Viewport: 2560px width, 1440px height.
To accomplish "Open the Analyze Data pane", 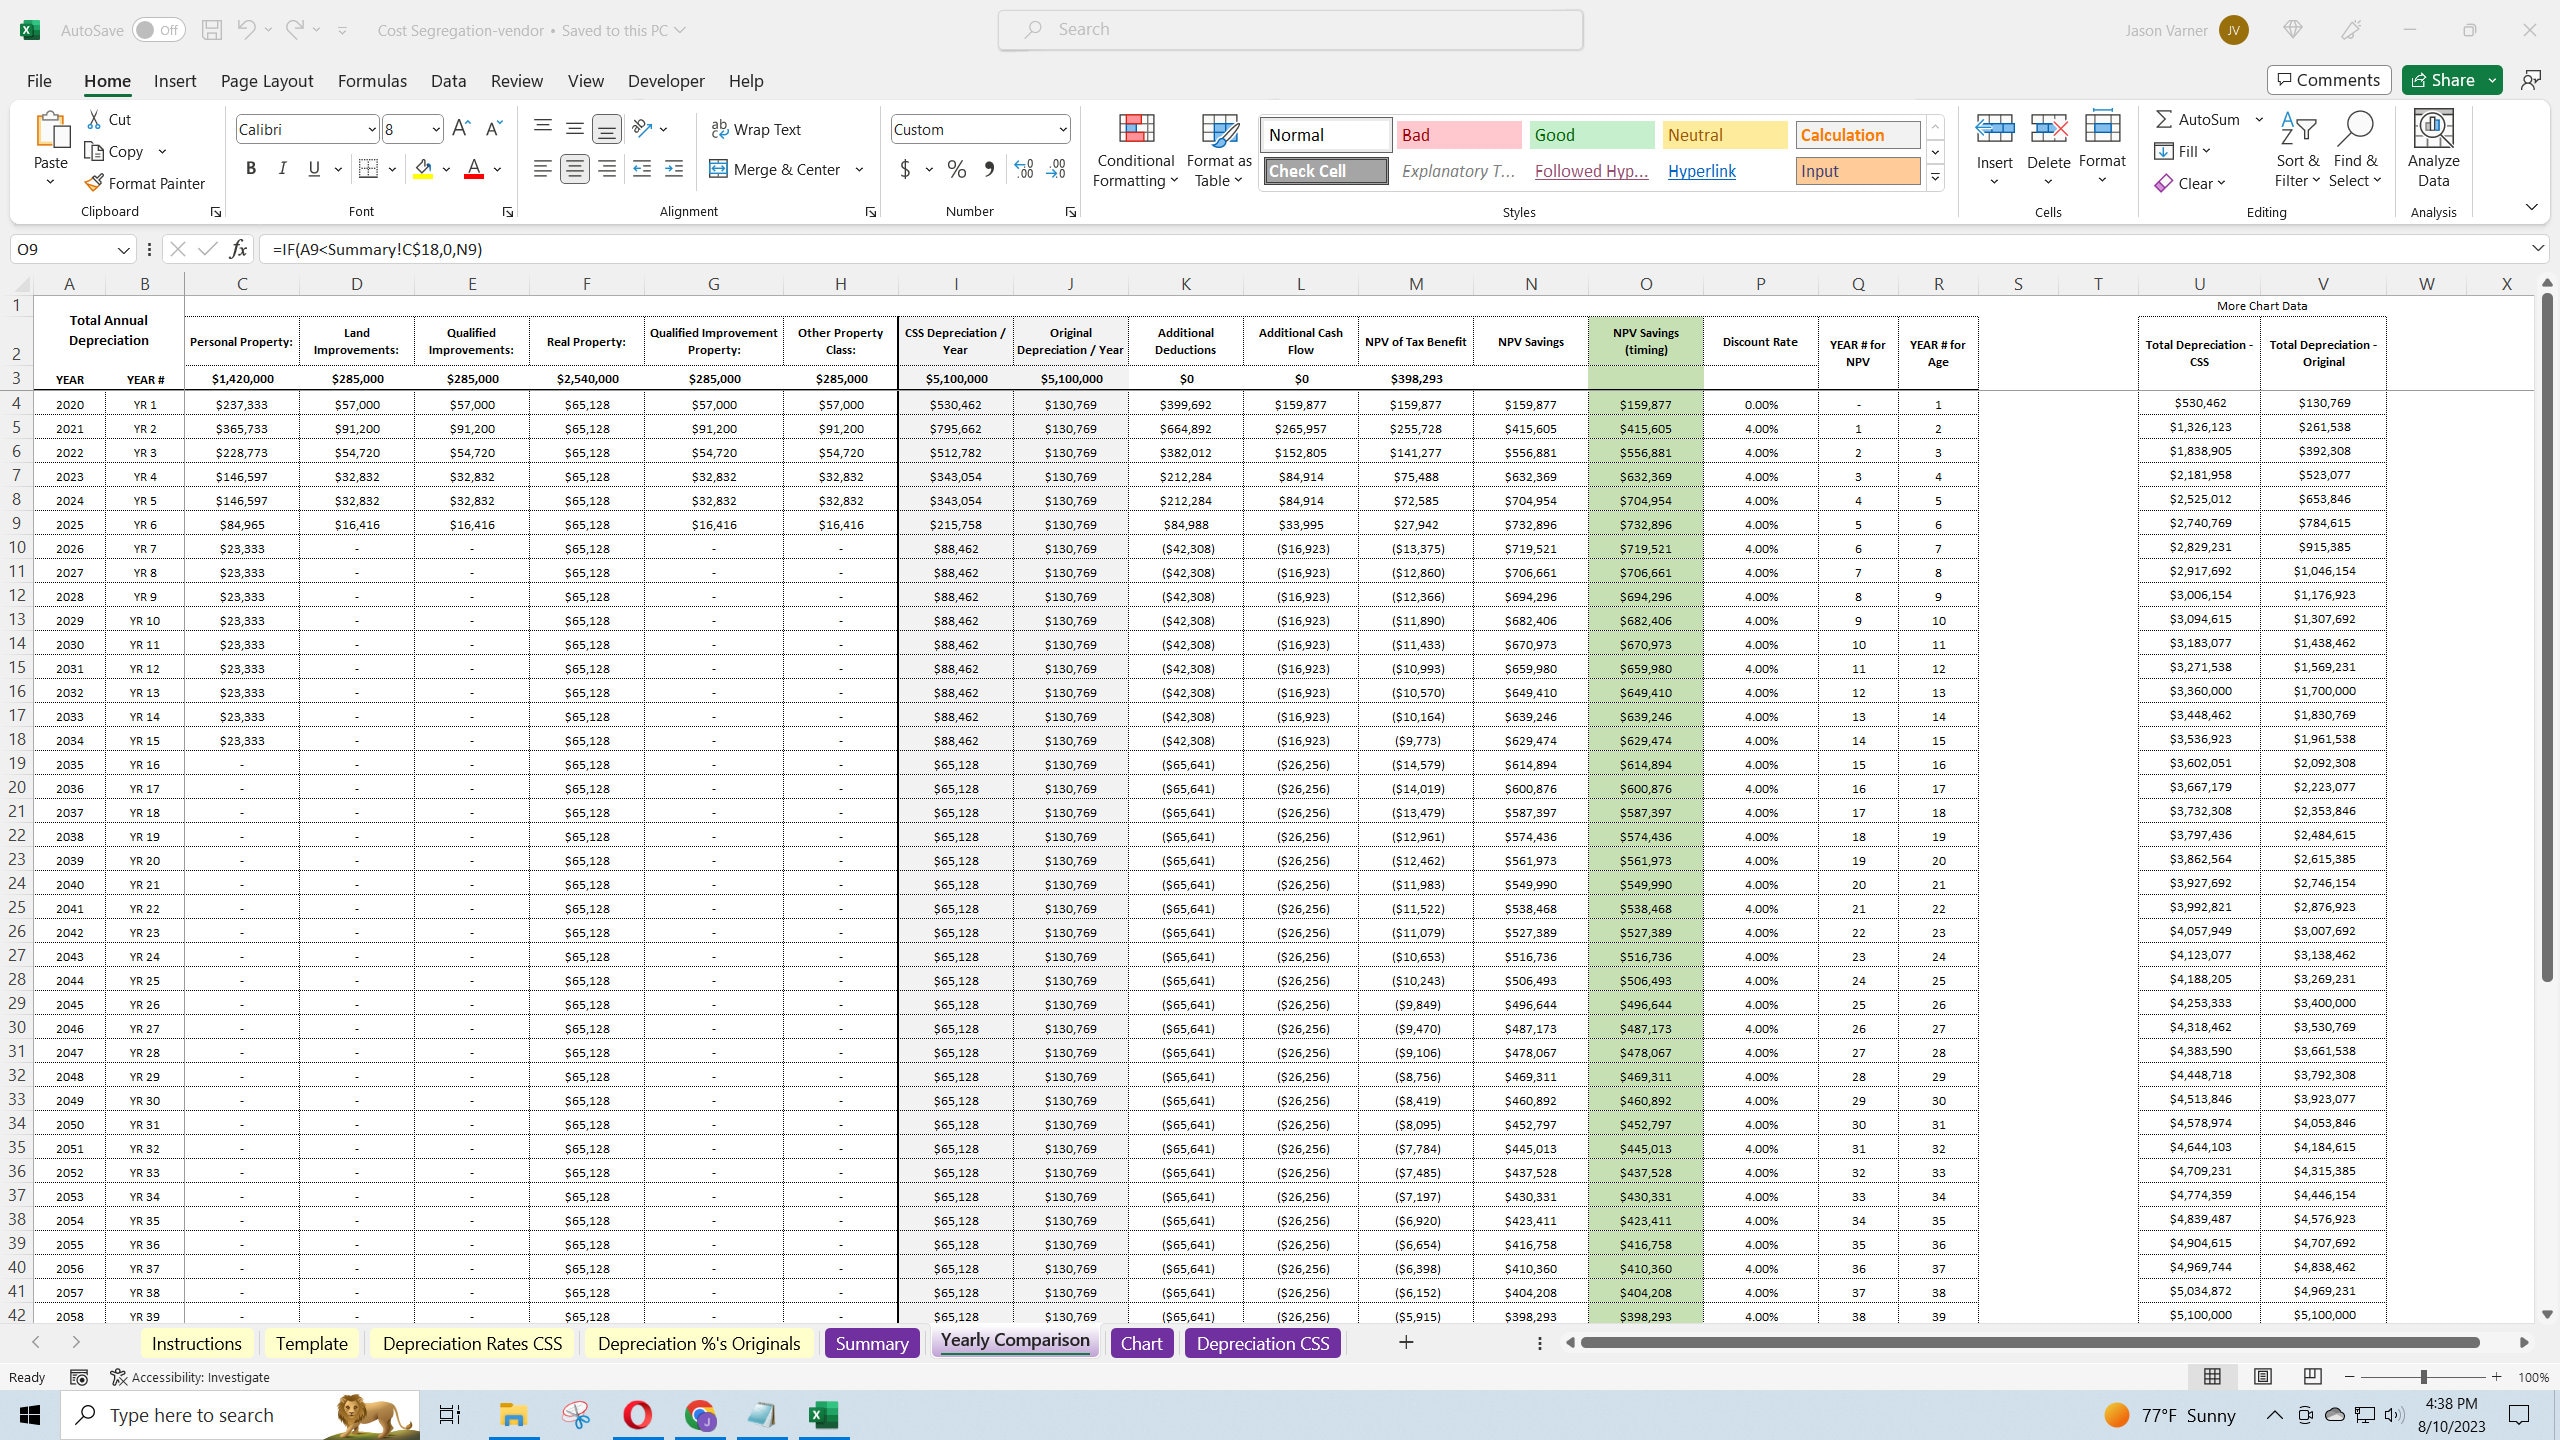I will (x=2433, y=150).
